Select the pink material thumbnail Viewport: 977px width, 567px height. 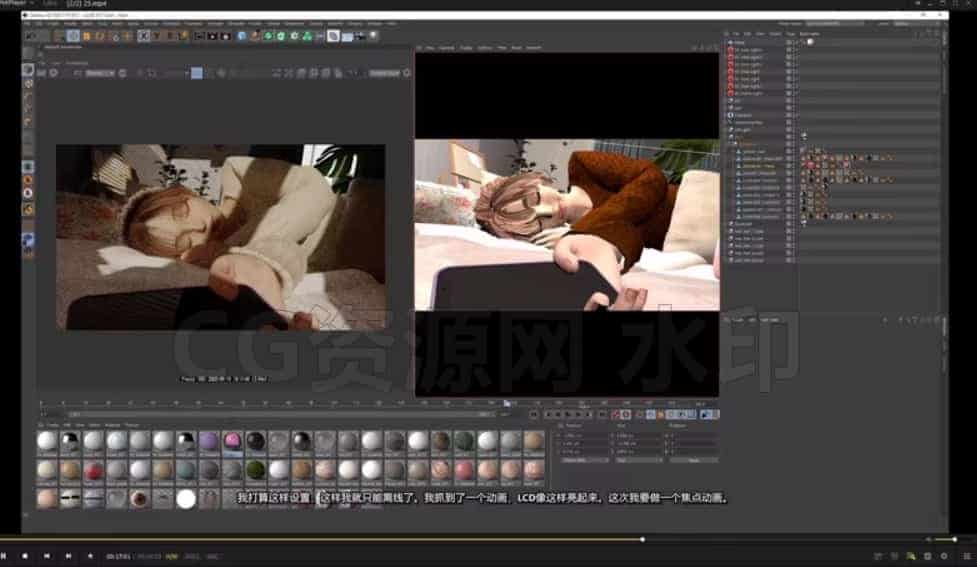(232, 441)
